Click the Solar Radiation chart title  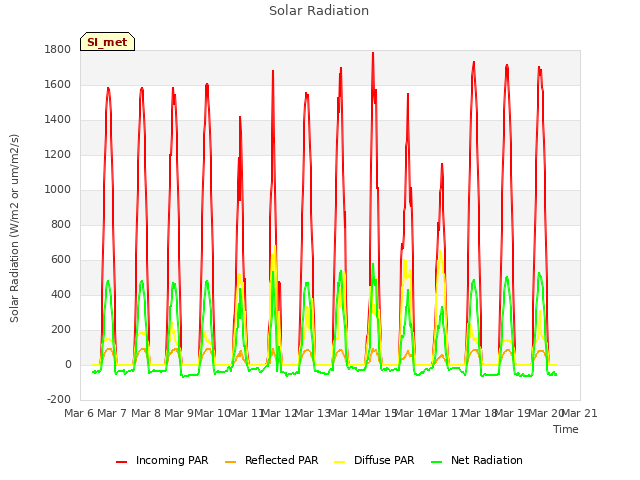(x=319, y=11)
